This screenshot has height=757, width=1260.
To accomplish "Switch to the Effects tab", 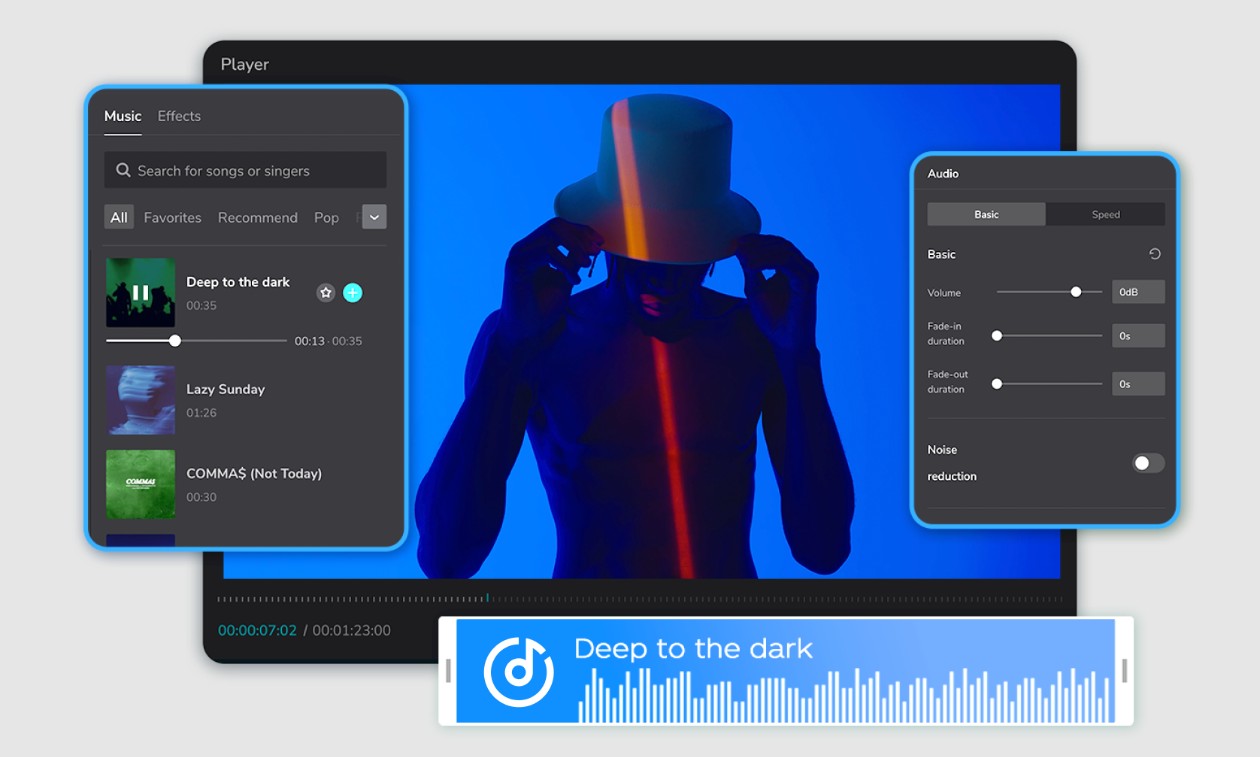I will tap(179, 116).
